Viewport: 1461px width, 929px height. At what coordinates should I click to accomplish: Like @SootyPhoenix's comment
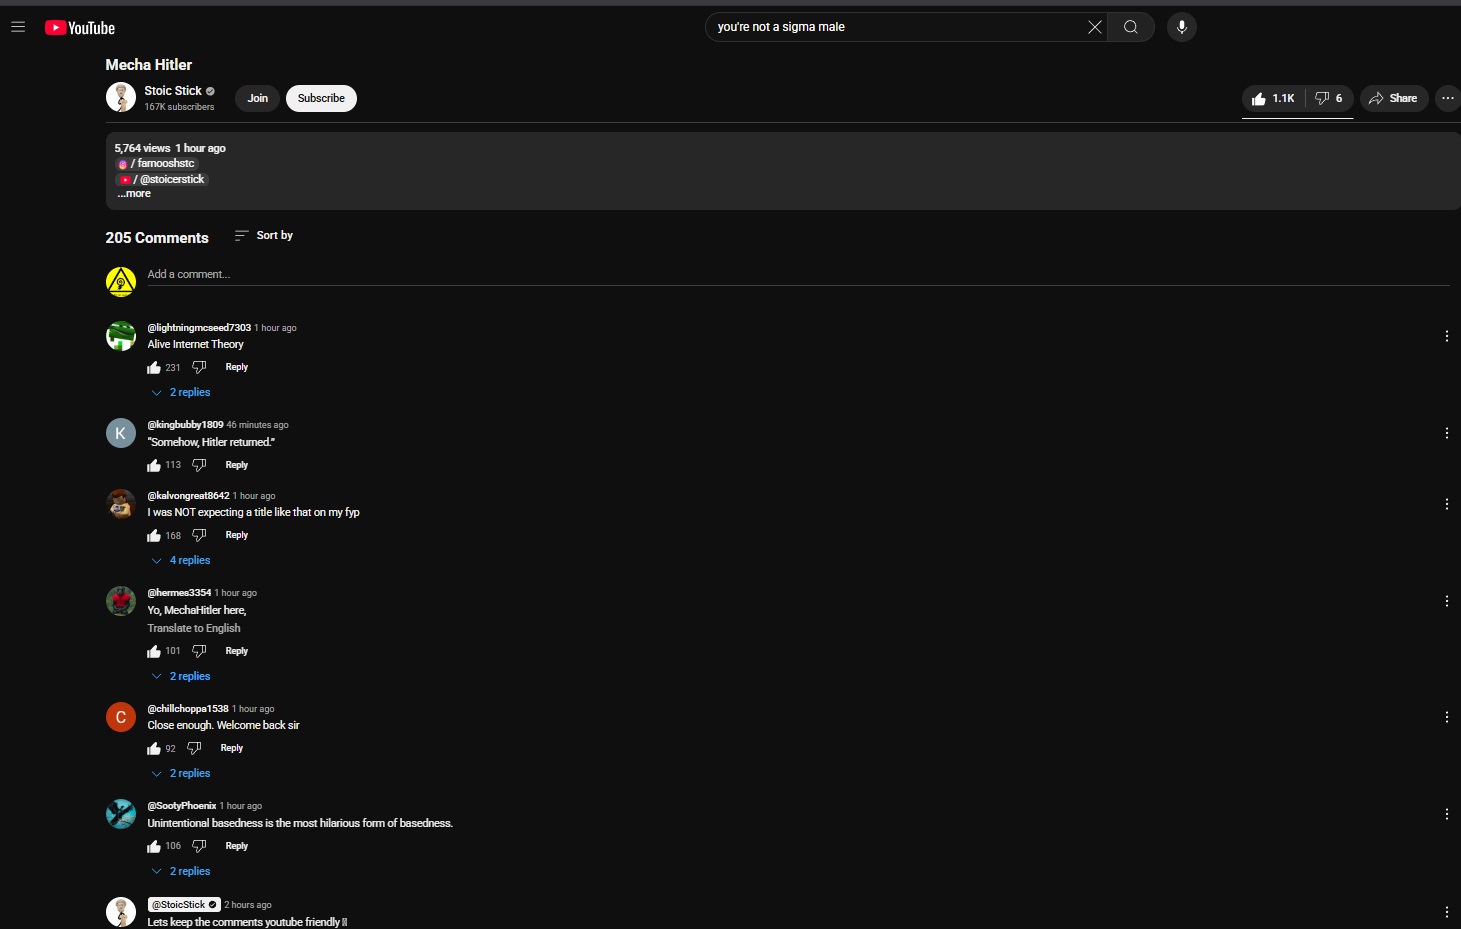click(x=154, y=846)
